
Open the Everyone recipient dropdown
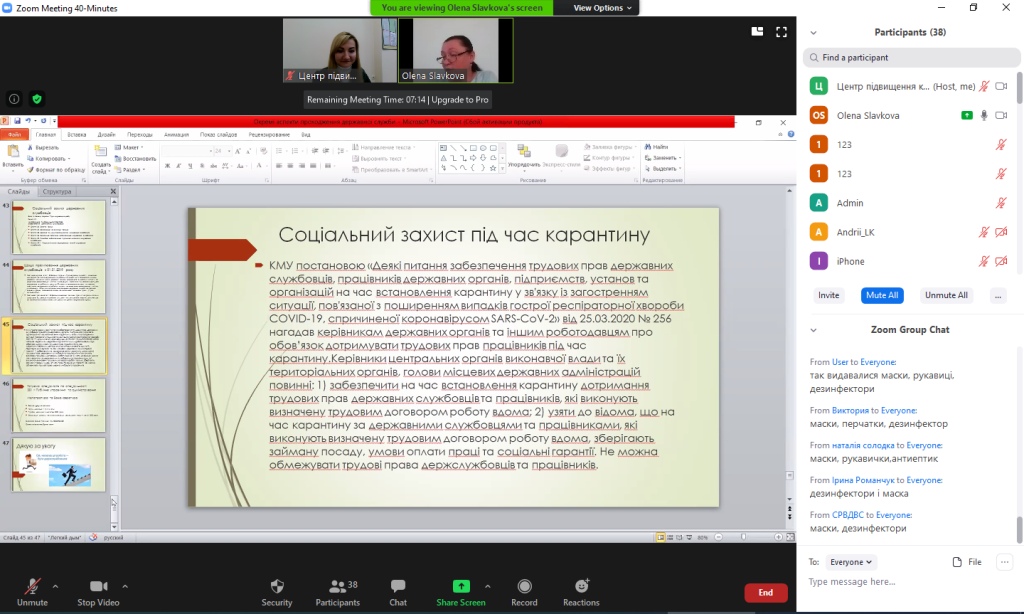[852, 562]
